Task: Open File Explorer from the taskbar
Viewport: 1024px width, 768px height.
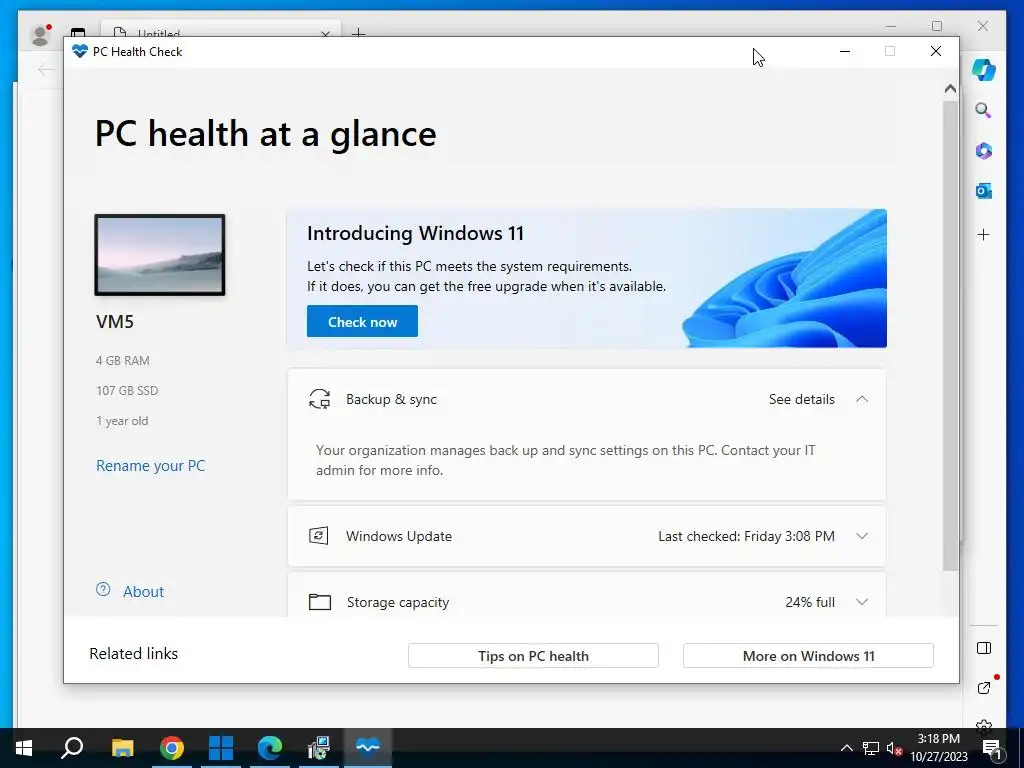Action: pos(122,748)
